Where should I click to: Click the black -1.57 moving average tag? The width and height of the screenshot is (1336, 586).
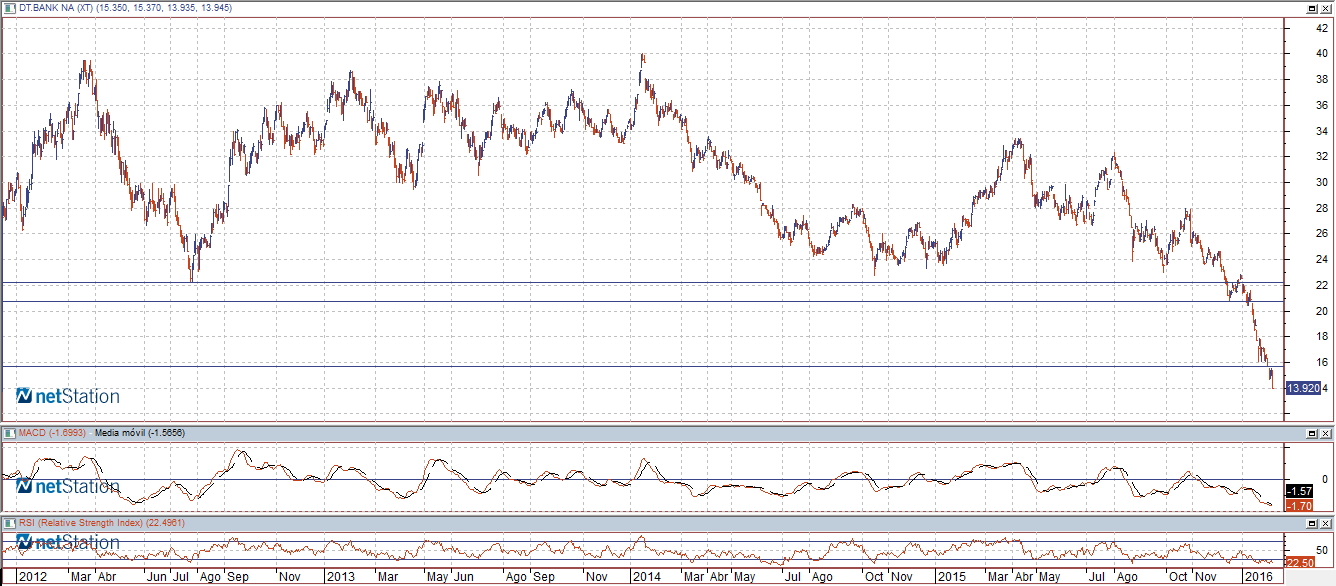1299,491
